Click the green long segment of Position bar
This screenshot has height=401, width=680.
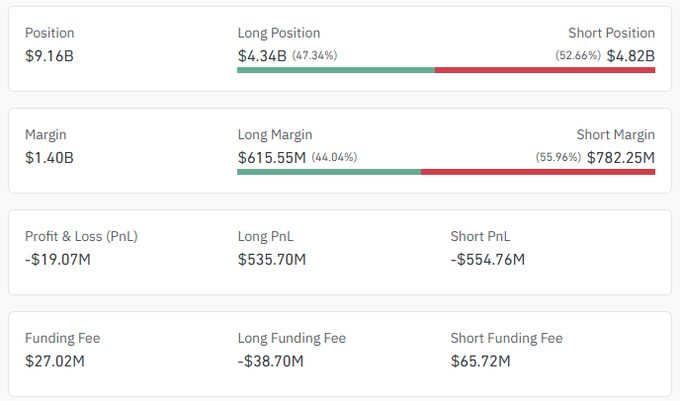tap(336, 70)
